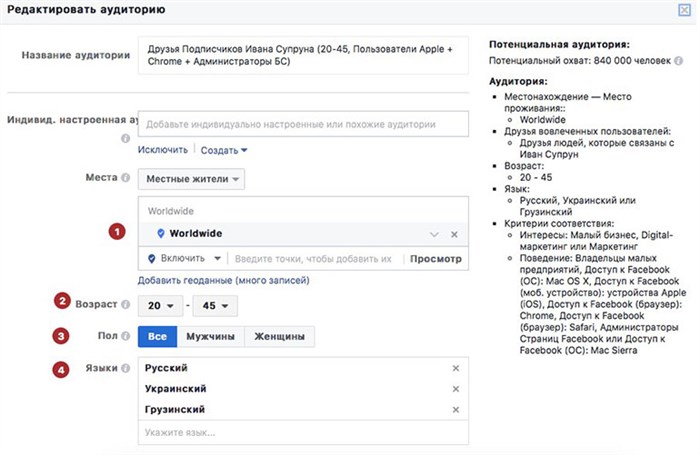Close the Edit Audience dialog
This screenshot has height=455, width=700.
pos(684,10)
